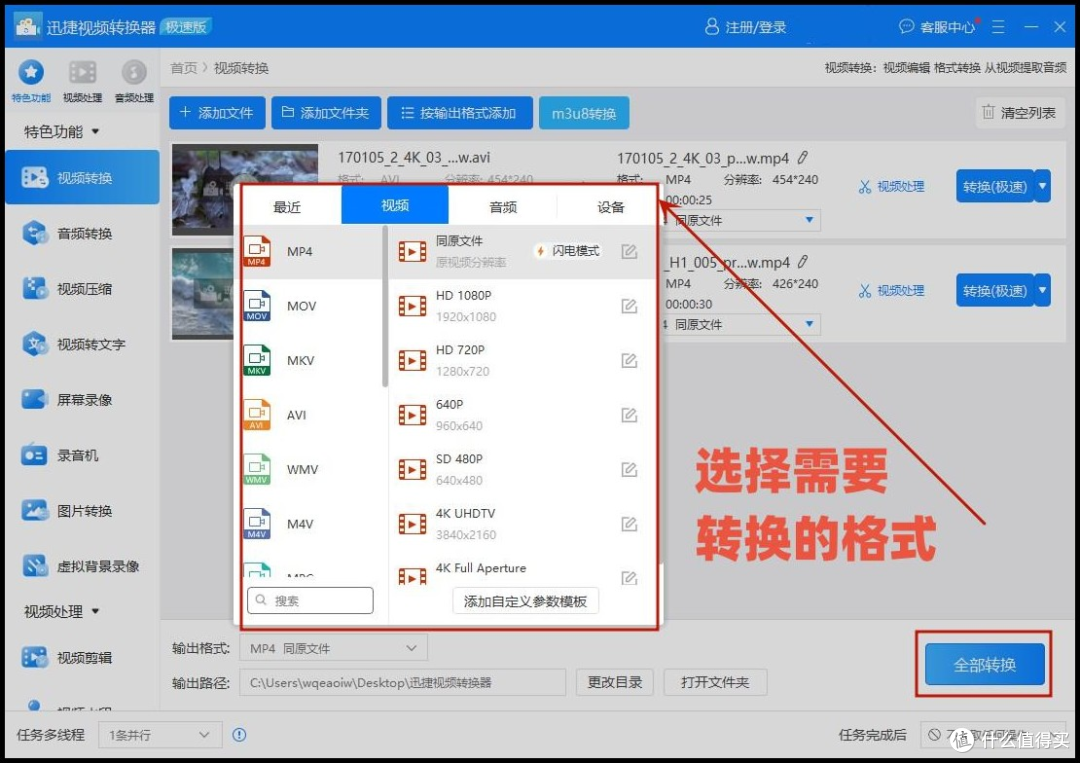Collapse the 视频处理 section

(x=95, y=611)
